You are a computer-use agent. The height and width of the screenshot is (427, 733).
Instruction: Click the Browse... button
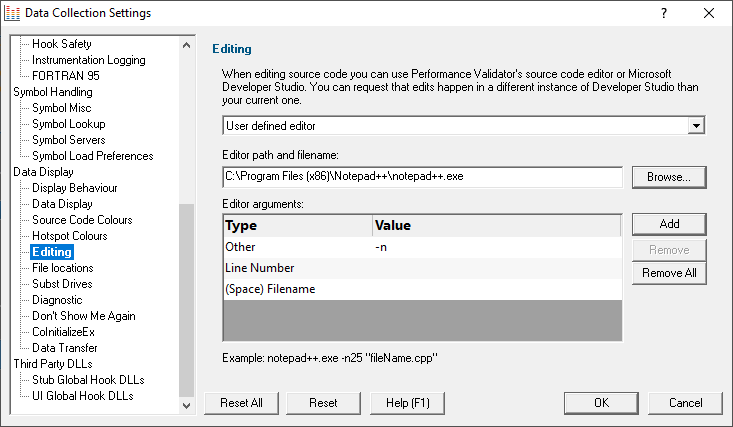point(668,177)
